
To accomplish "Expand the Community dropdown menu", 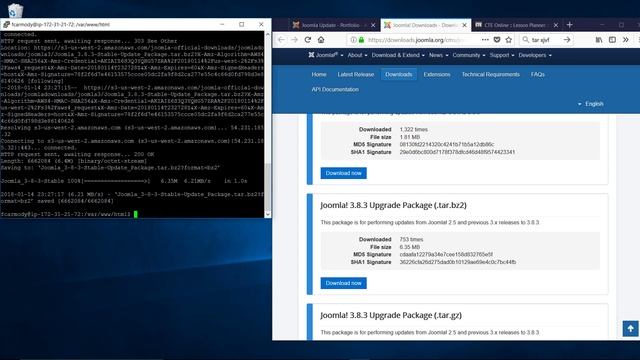I will click(x=469, y=55).
